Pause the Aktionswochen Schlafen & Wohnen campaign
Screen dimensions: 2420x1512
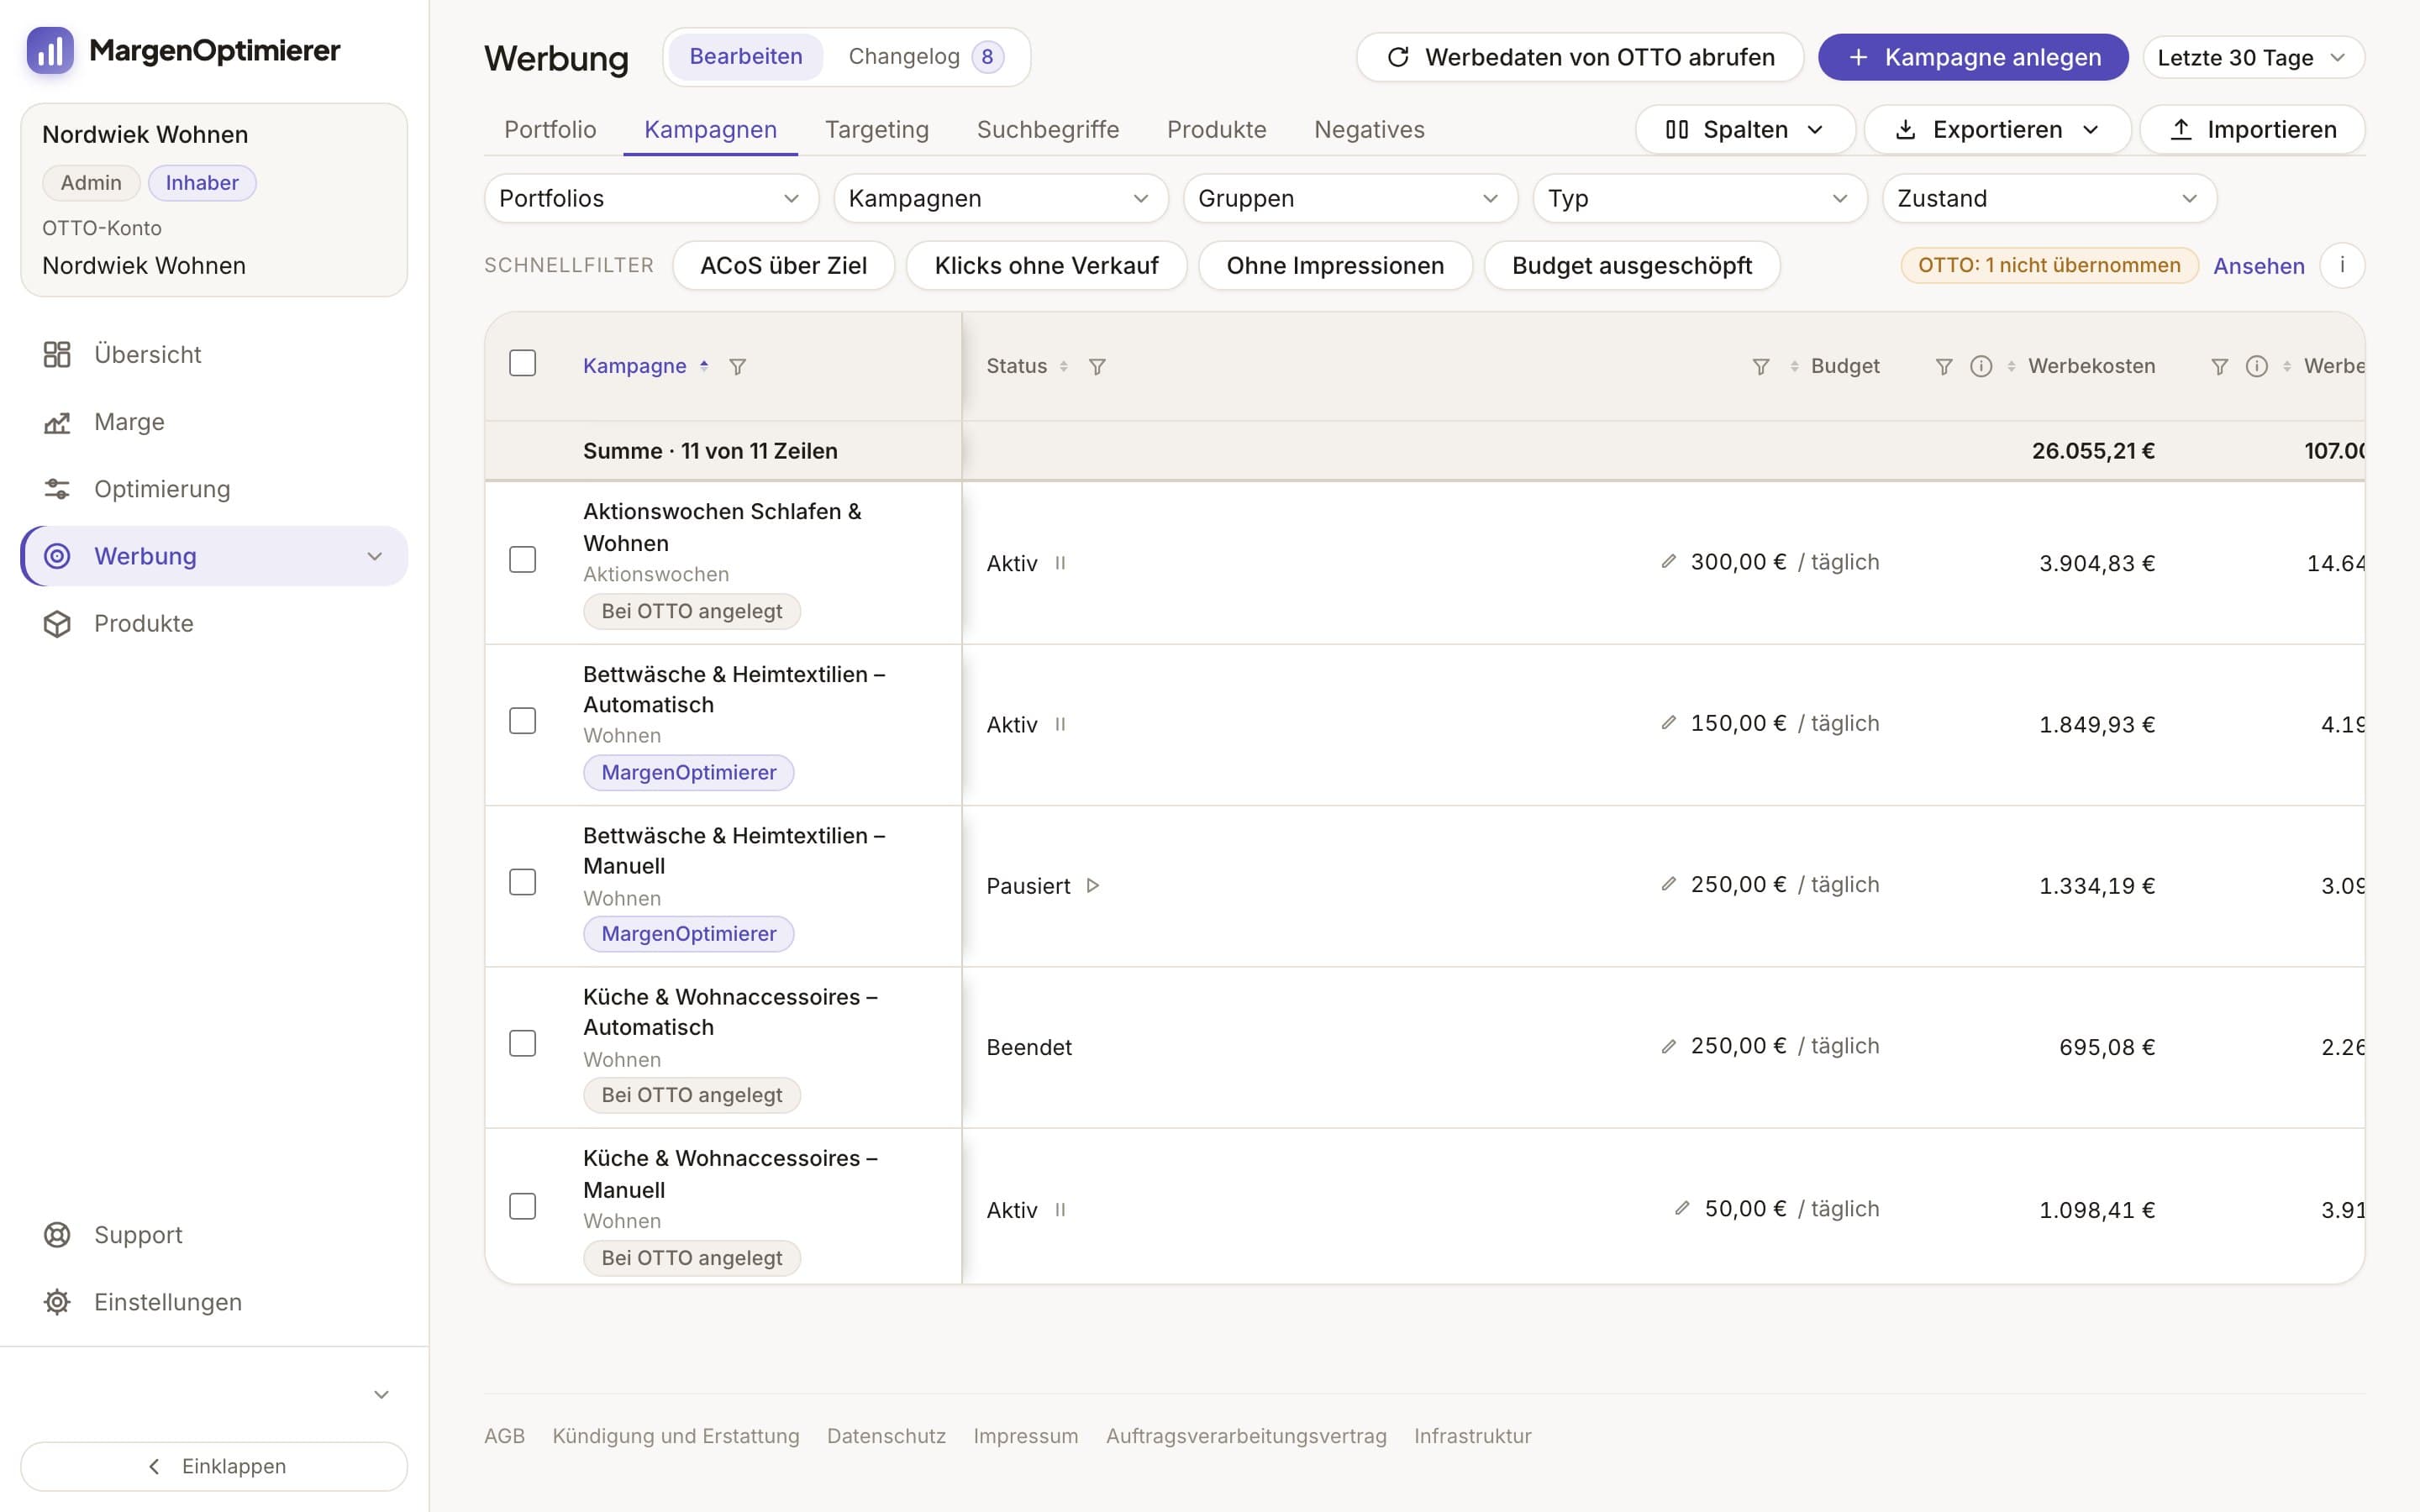tap(1060, 563)
